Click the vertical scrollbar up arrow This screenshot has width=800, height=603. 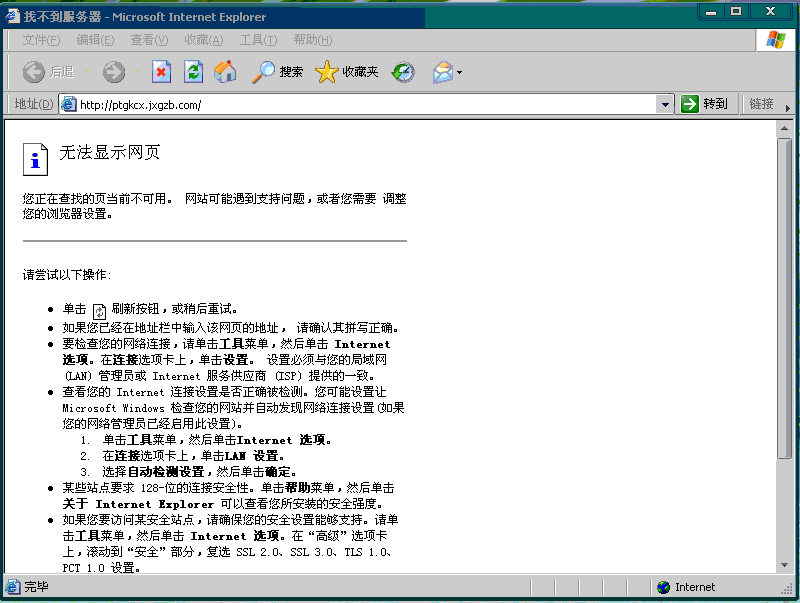tap(784, 129)
